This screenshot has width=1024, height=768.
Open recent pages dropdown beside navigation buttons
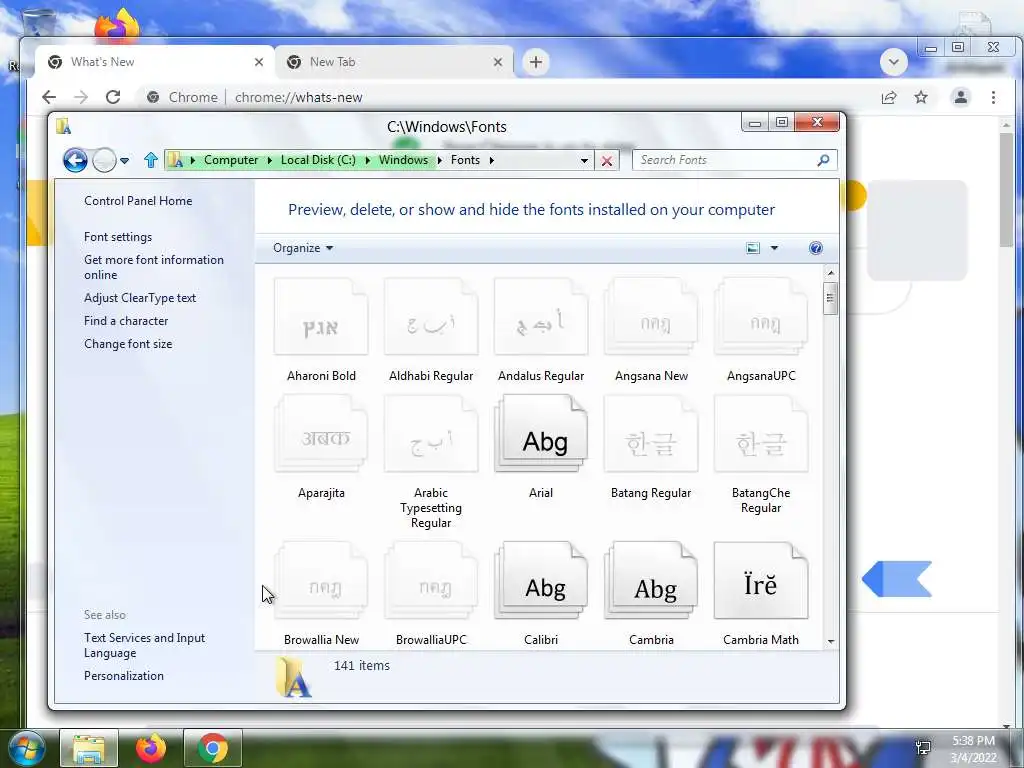[x=125, y=161]
